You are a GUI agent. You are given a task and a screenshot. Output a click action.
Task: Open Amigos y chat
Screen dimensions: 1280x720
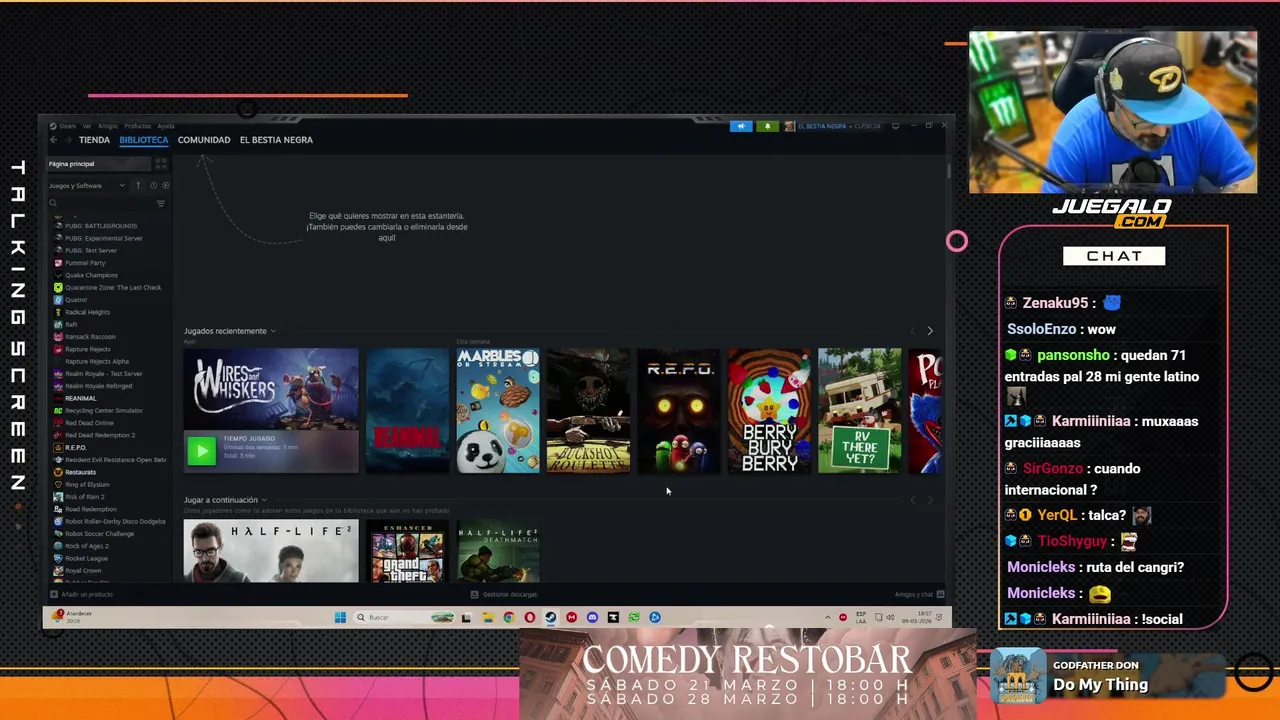click(913, 594)
